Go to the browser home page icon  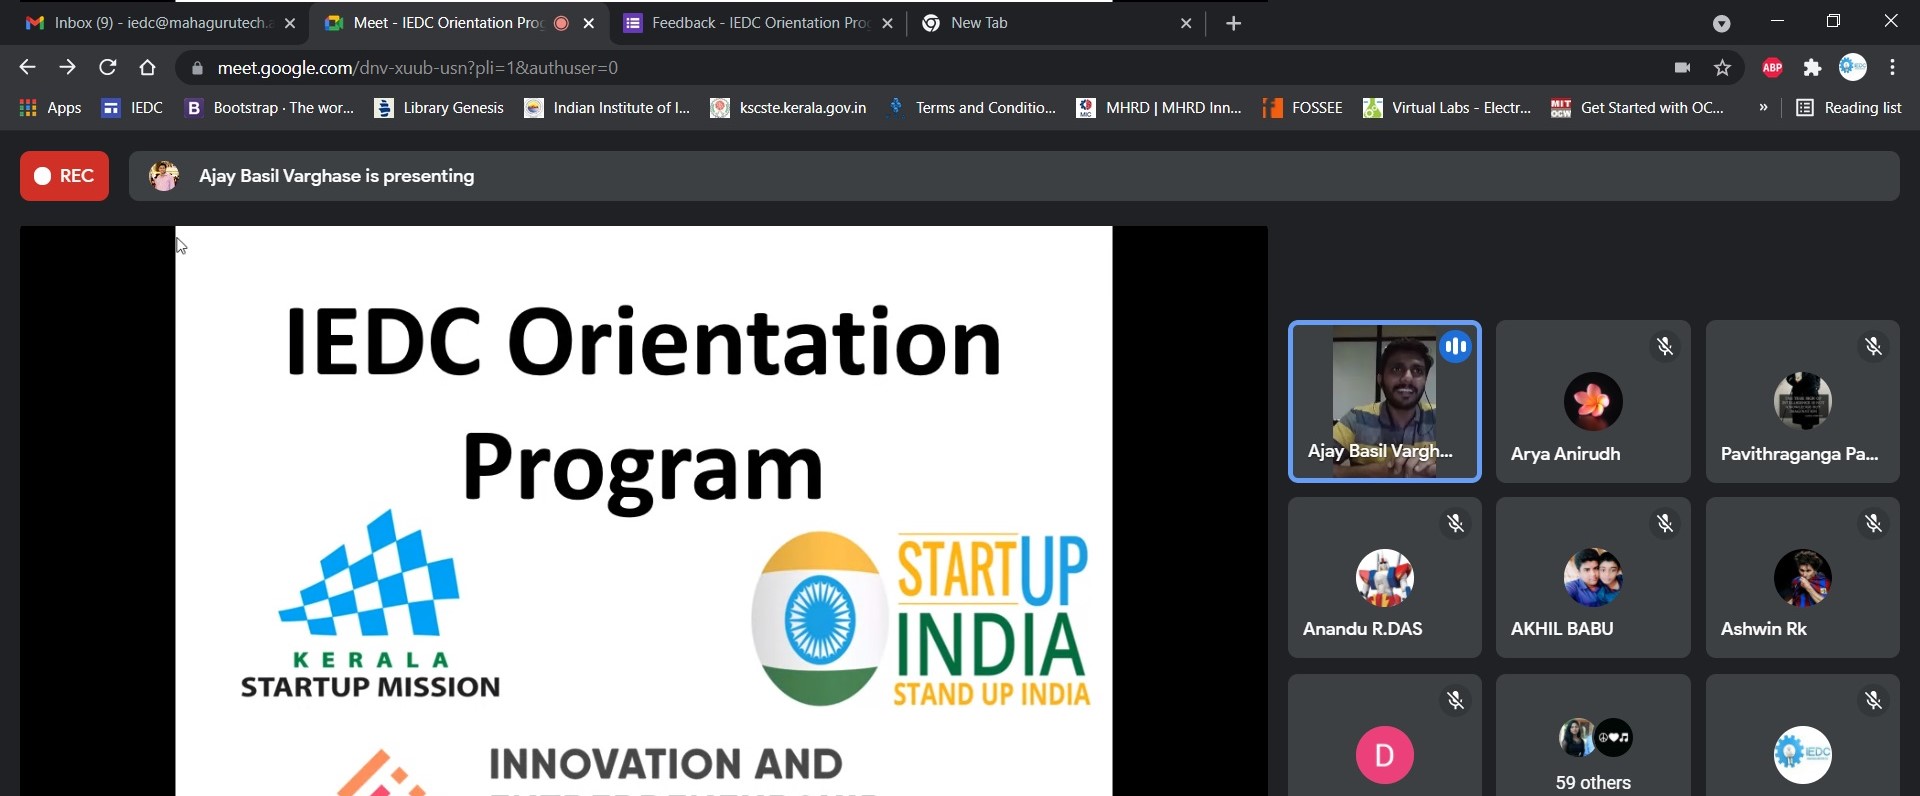(x=148, y=67)
